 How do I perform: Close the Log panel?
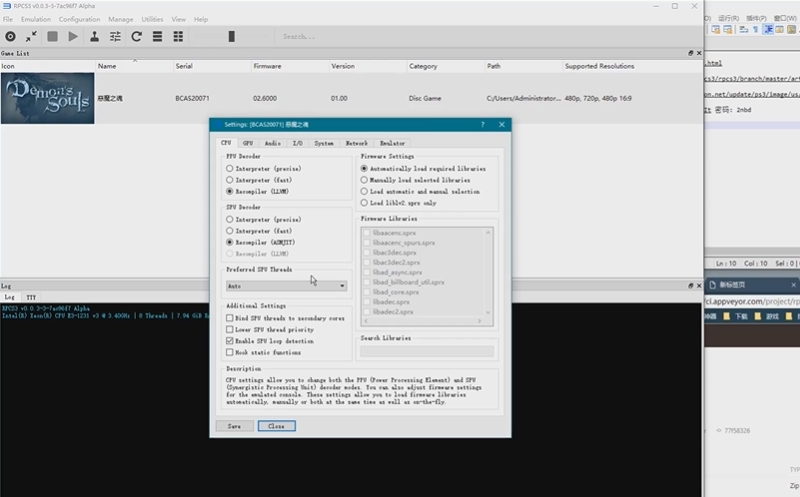[699, 286]
